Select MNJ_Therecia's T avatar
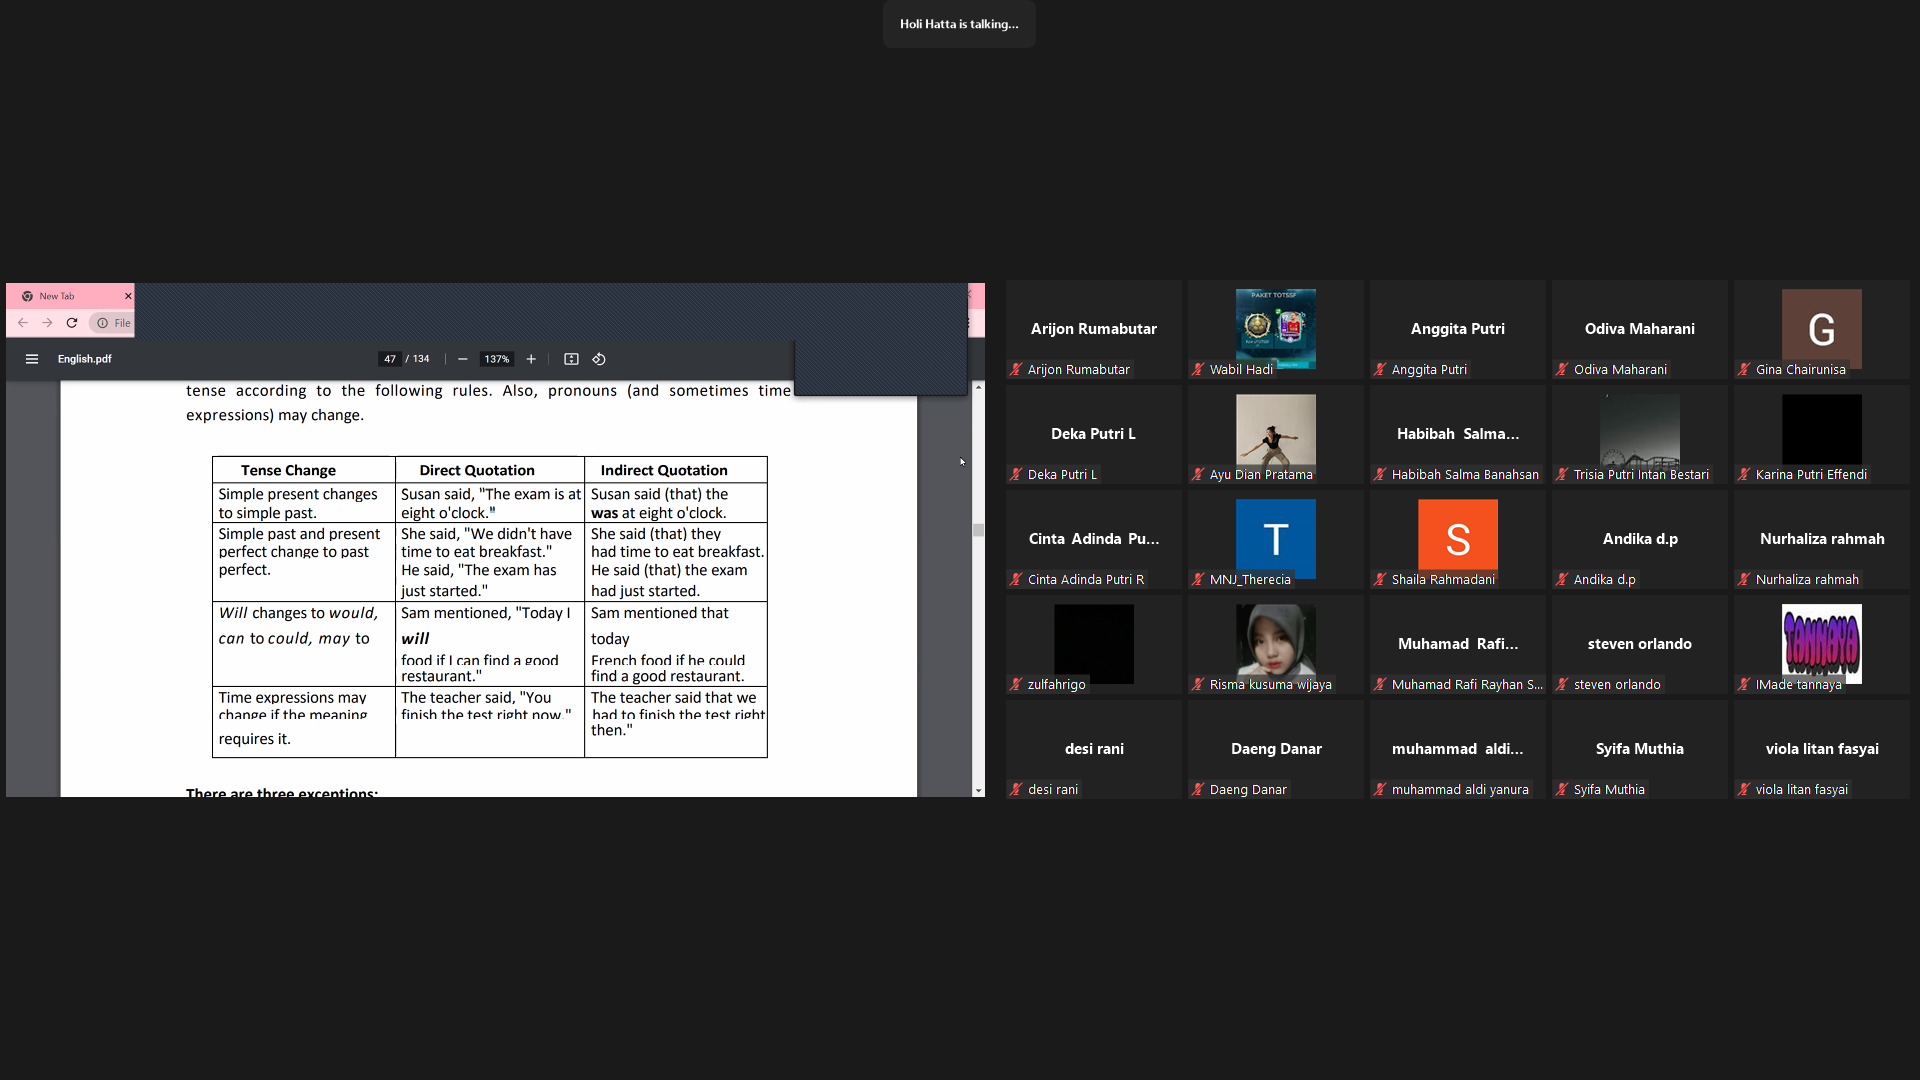The image size is (1920, 1080). (1276, 539)
